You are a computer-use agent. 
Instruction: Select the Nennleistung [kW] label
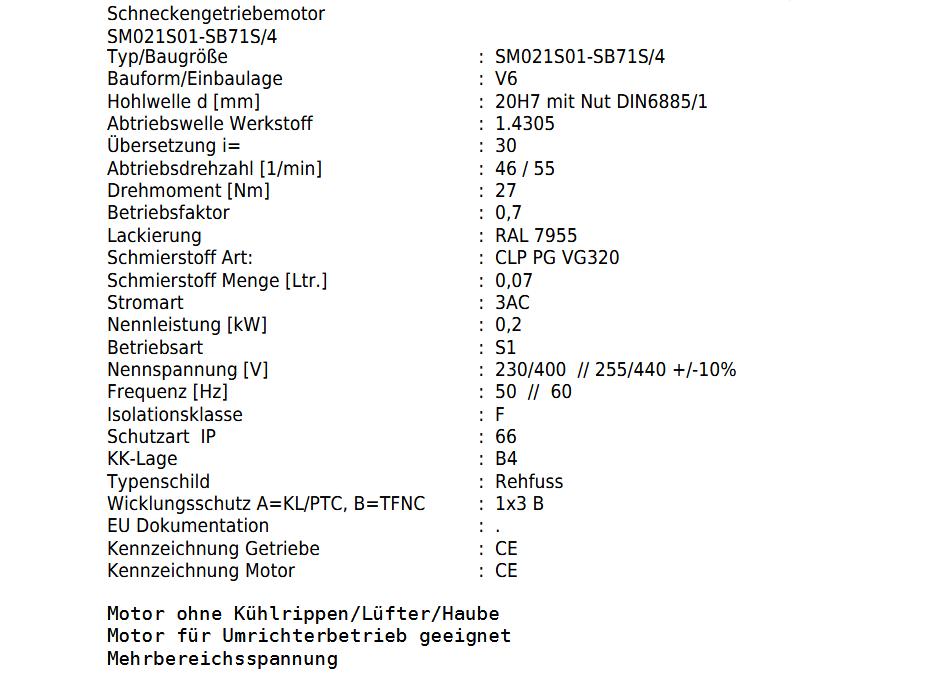click(x=187, y=325)
